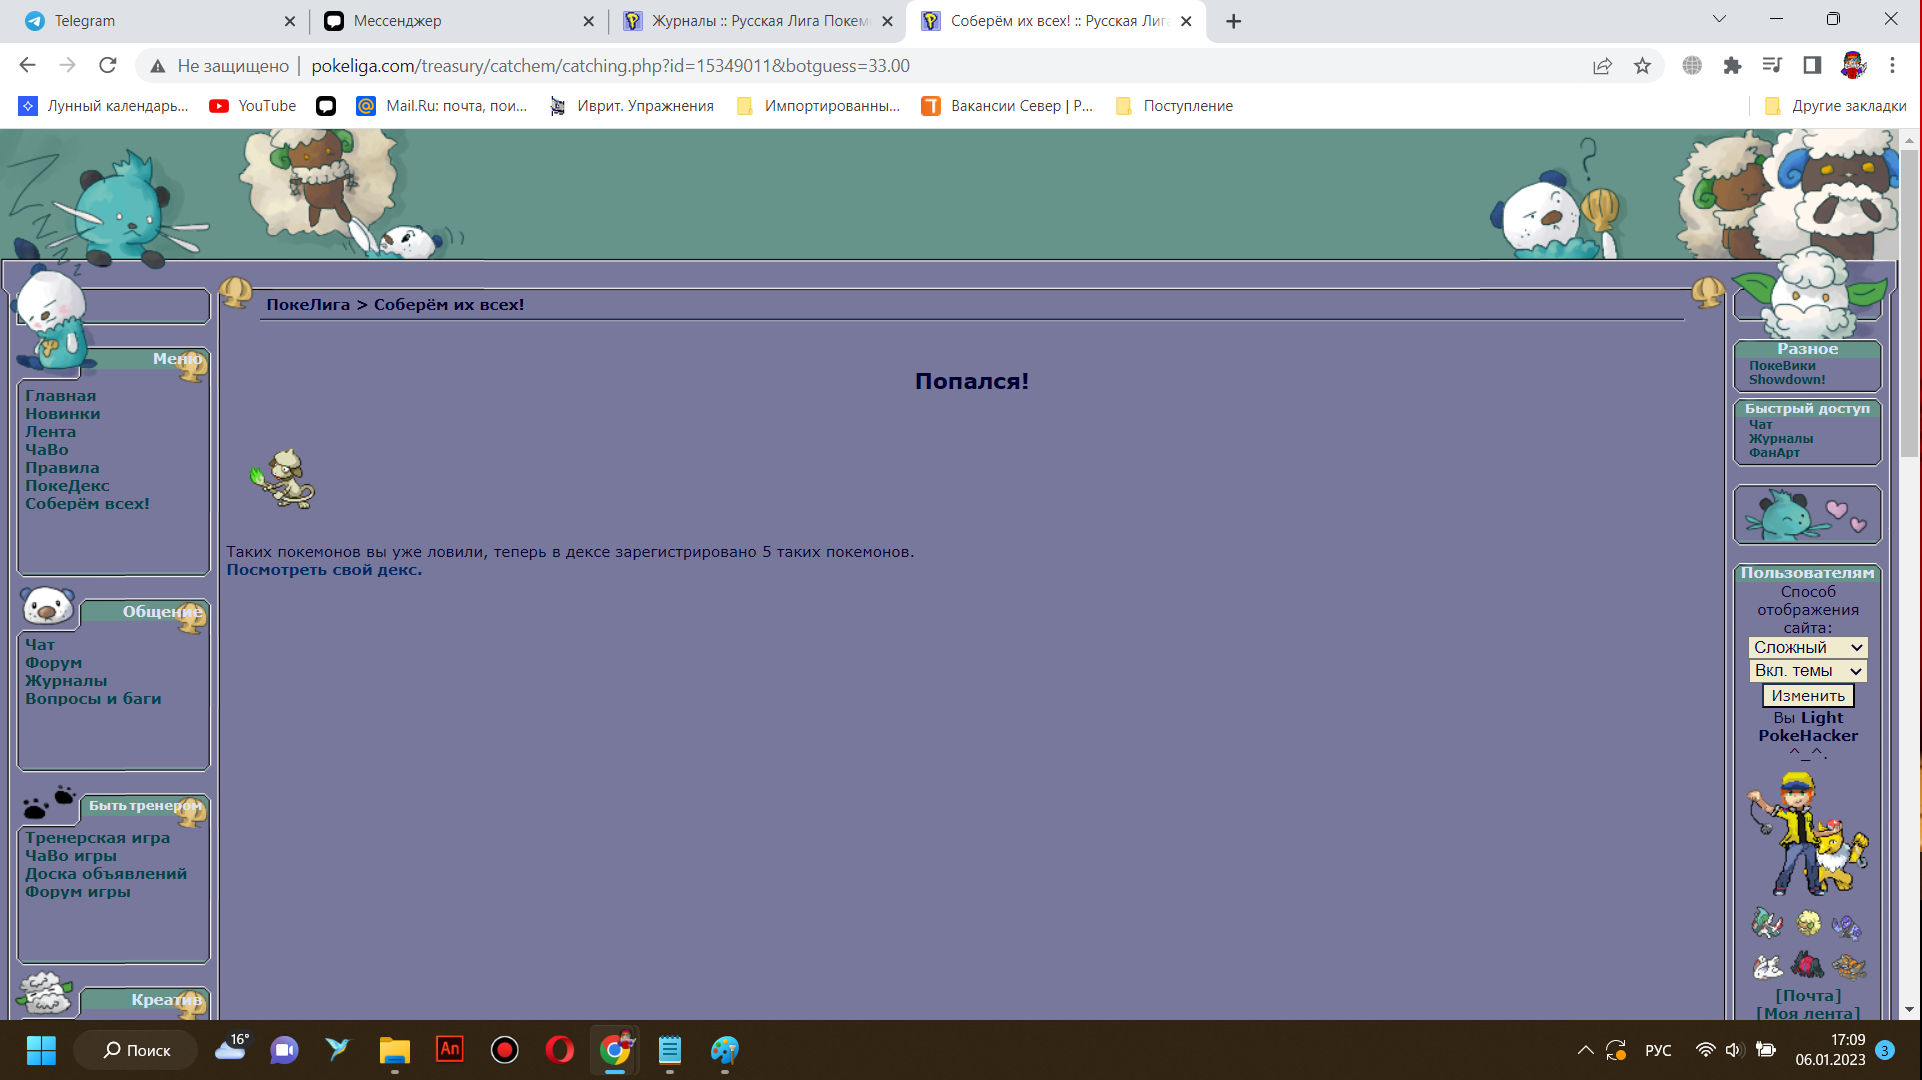Open the YouTube bookmark
The height and width of the screenshot is (1080, 1922).
(253, 106)
